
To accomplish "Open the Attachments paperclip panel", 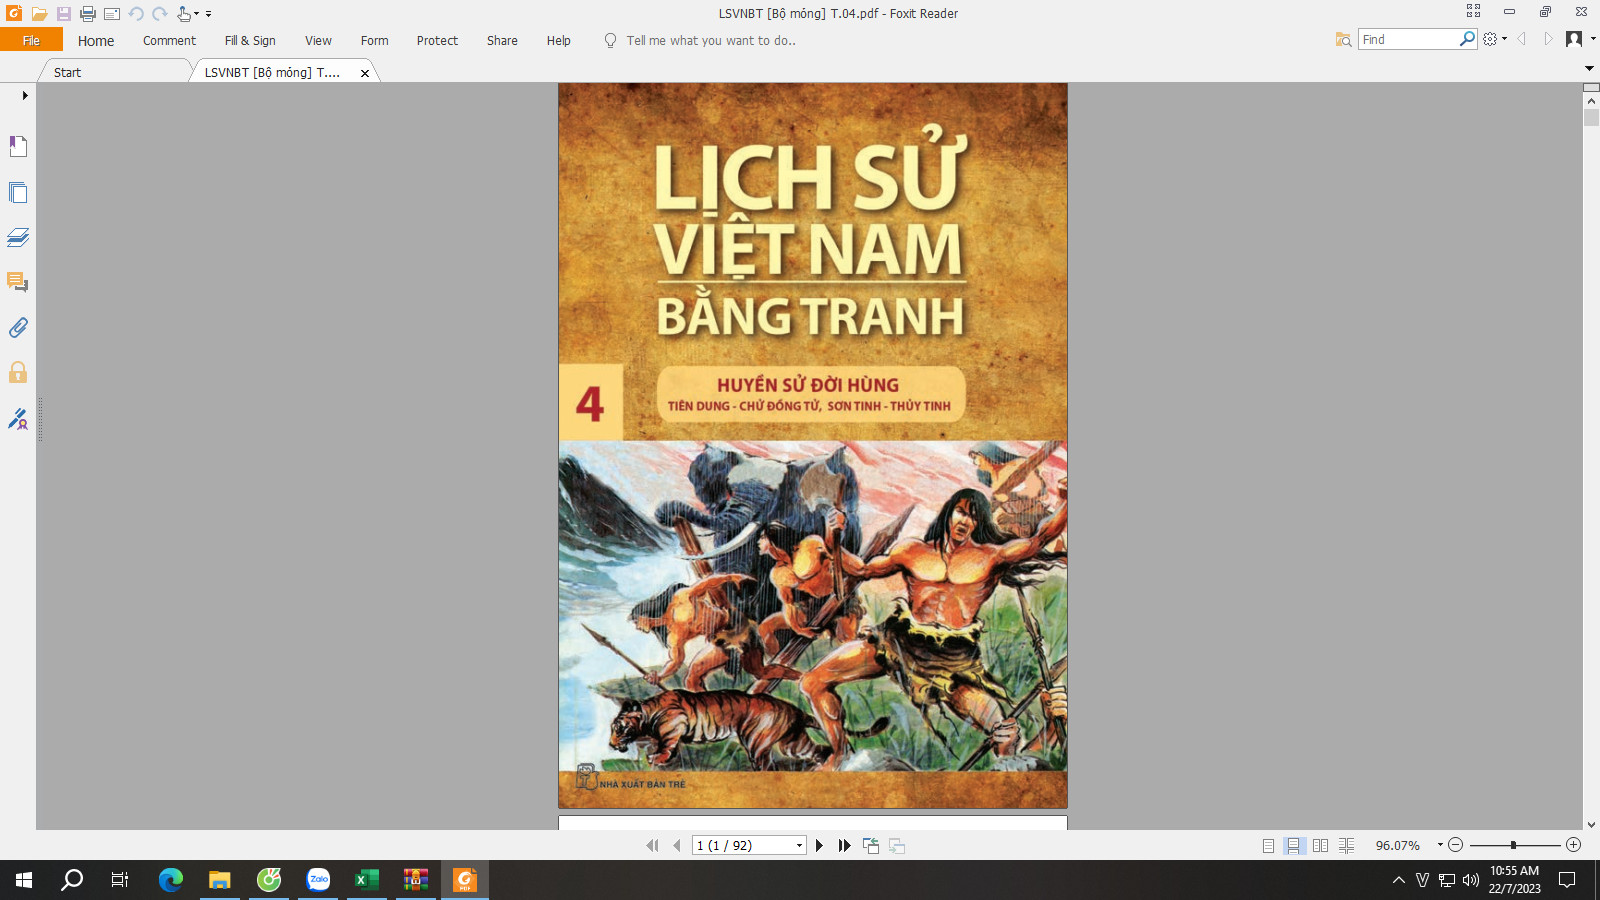I will [x=18, y=328].
